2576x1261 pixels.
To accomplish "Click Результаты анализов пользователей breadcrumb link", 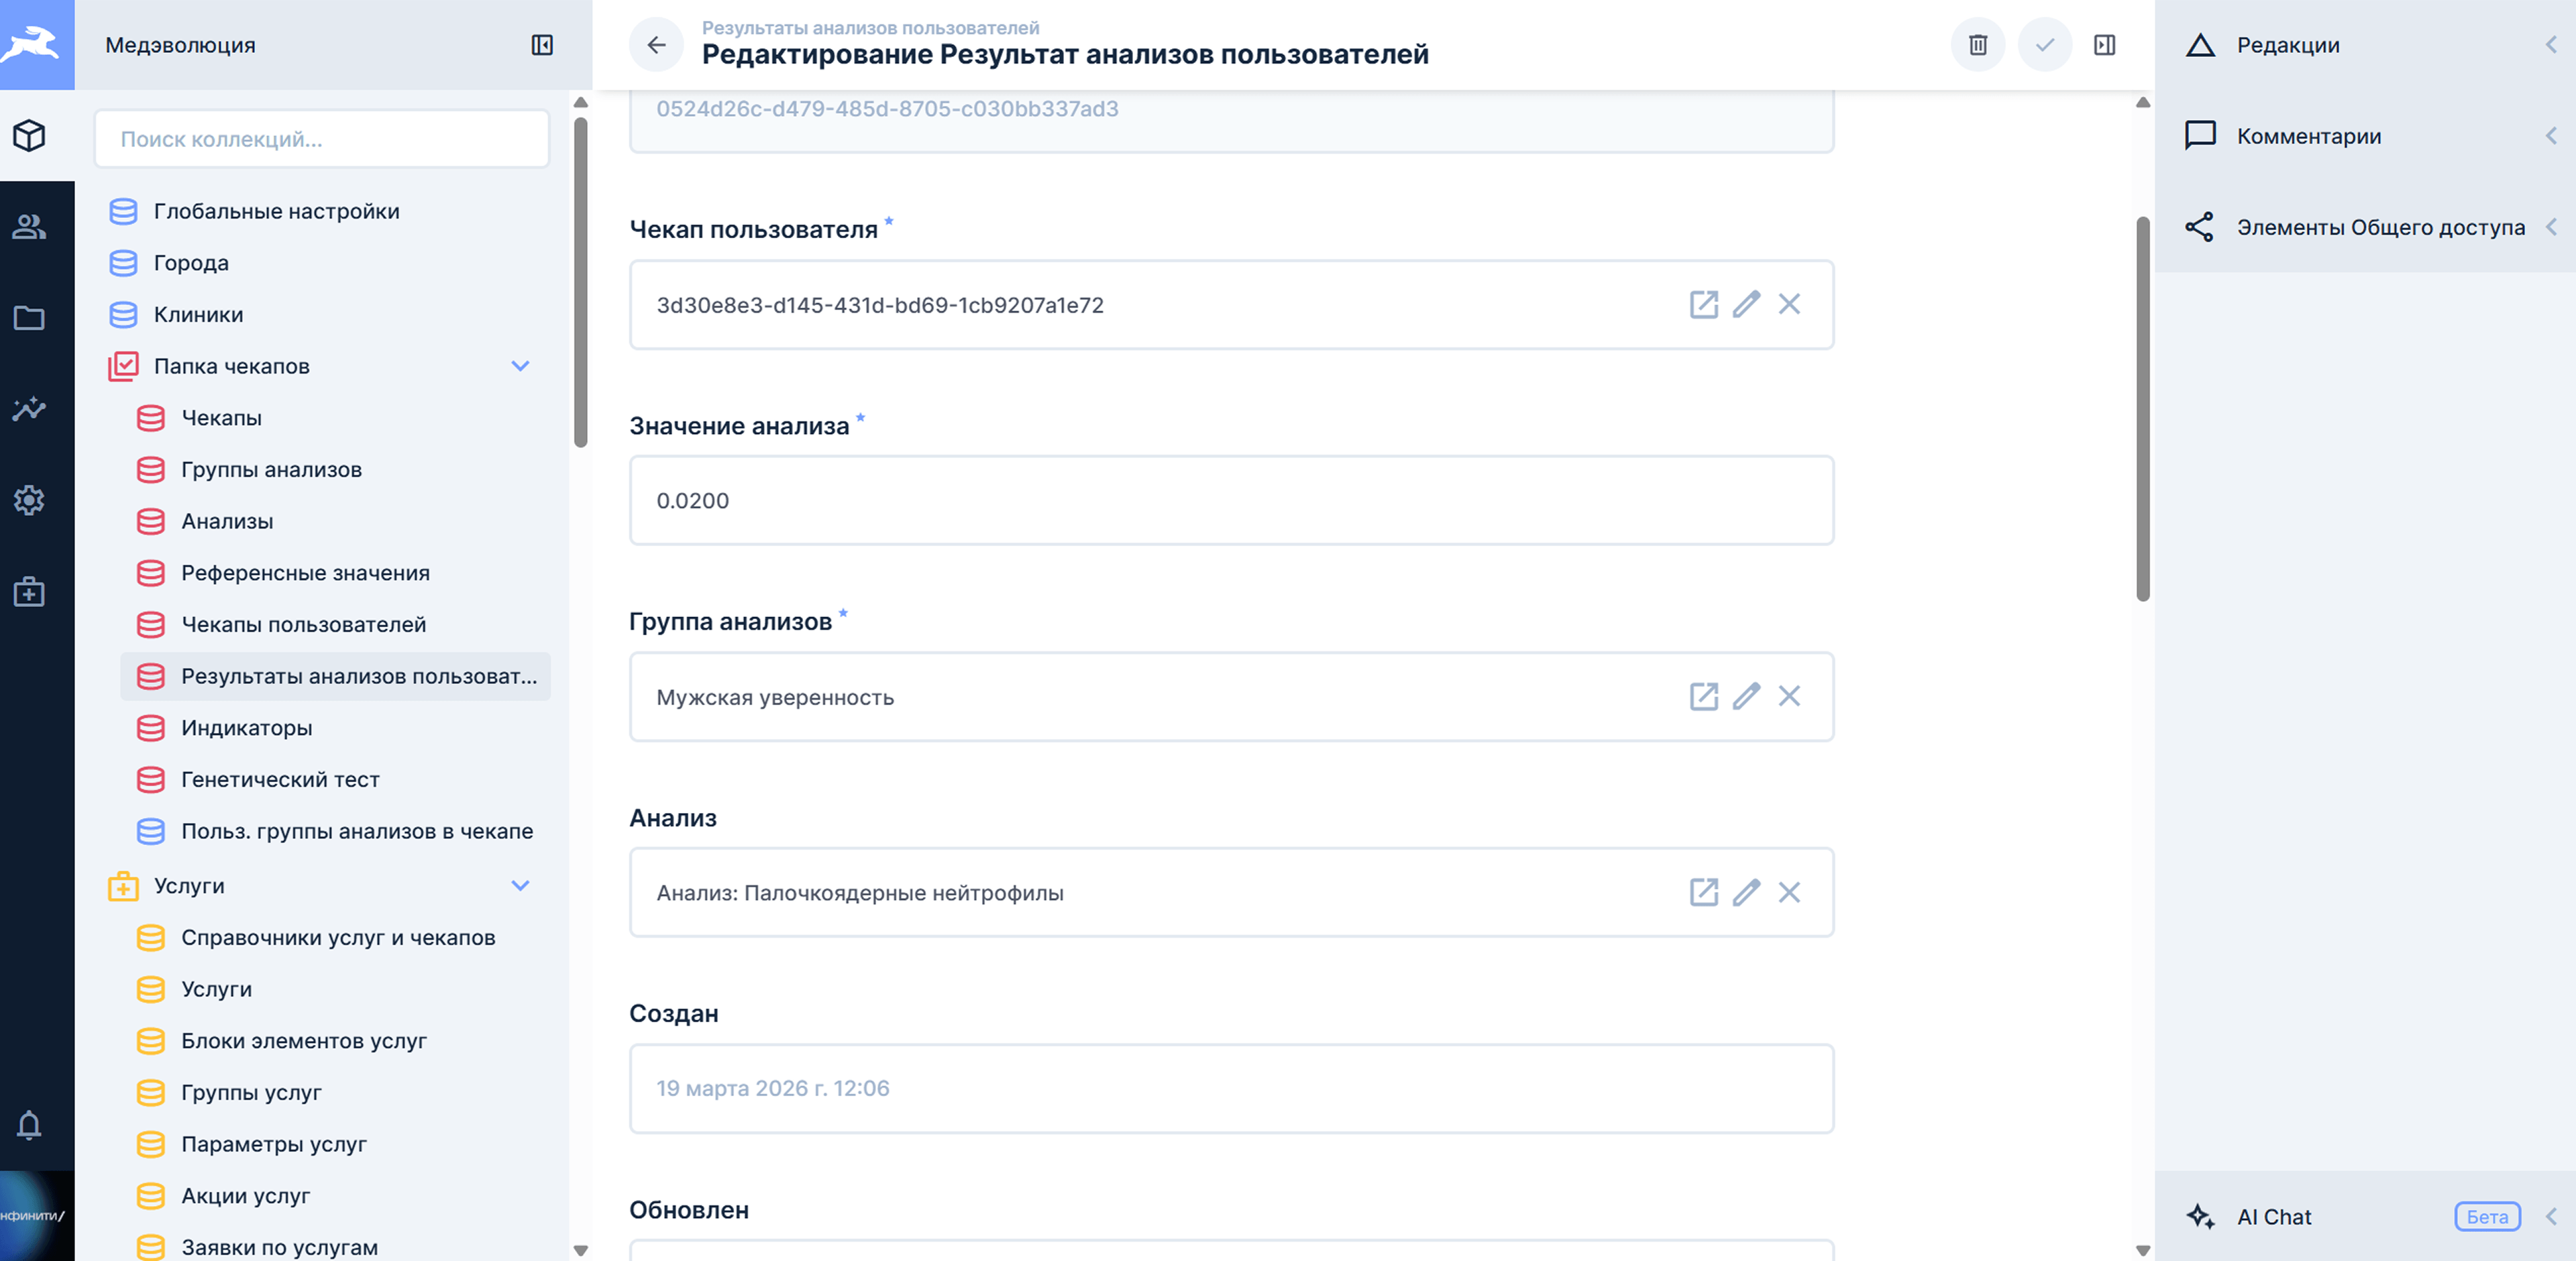I will (870, 28).
